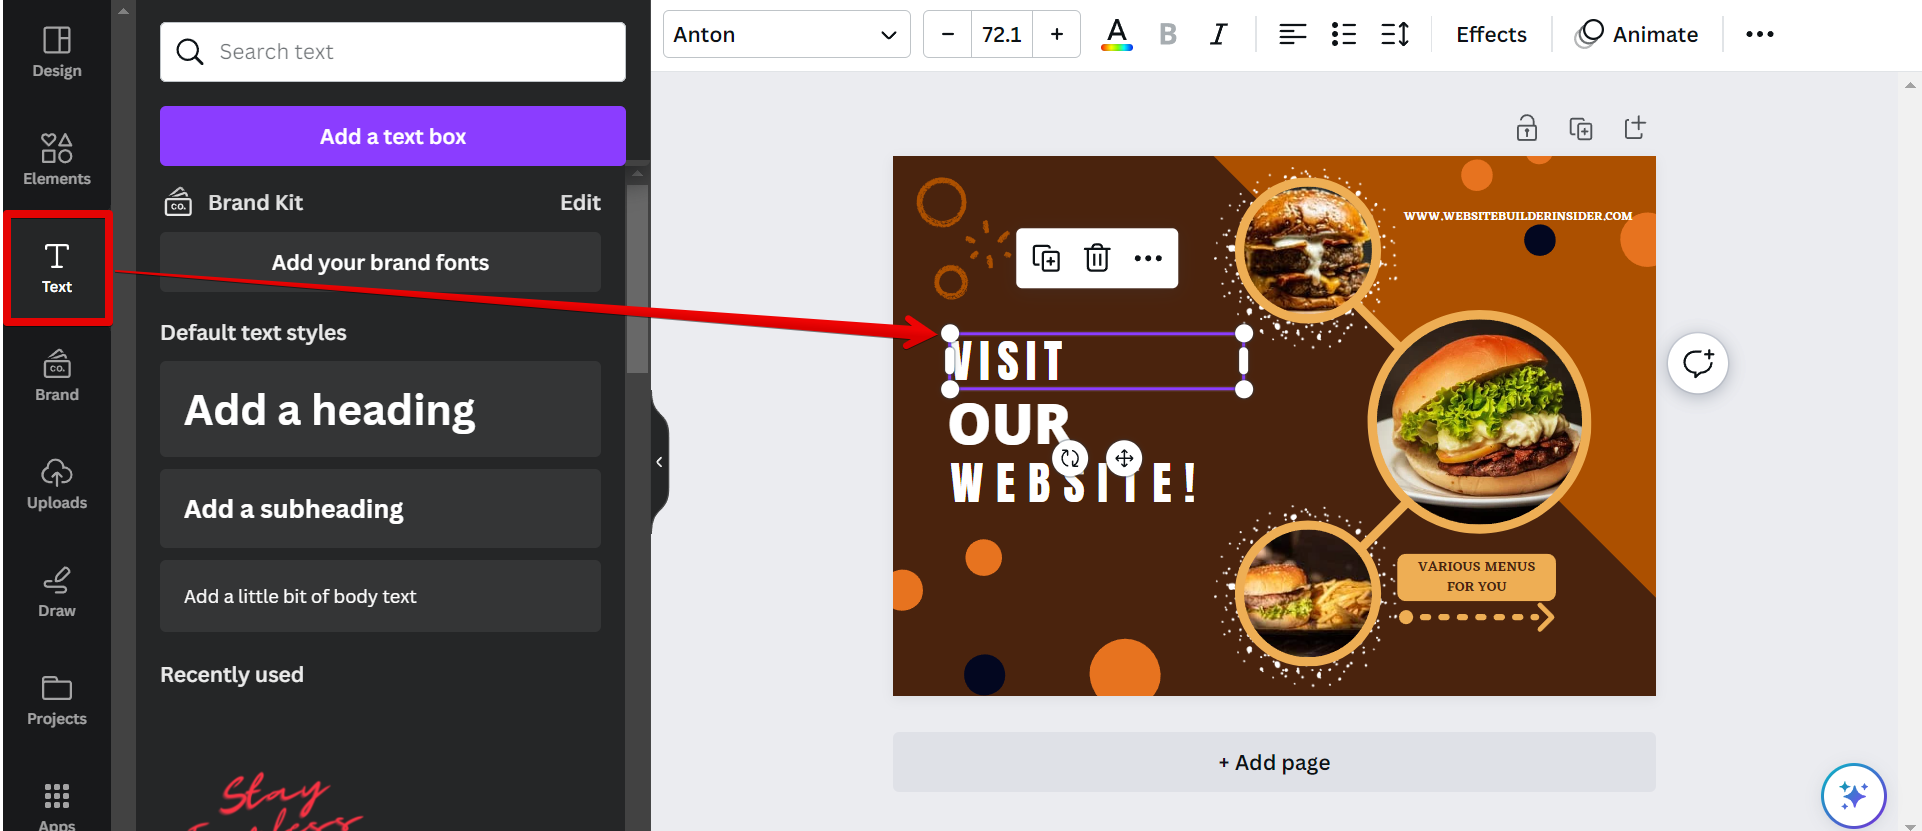Duplicate the selected text element
The width and height of the screenshot is (1922, 831).
click(1046, 258)
